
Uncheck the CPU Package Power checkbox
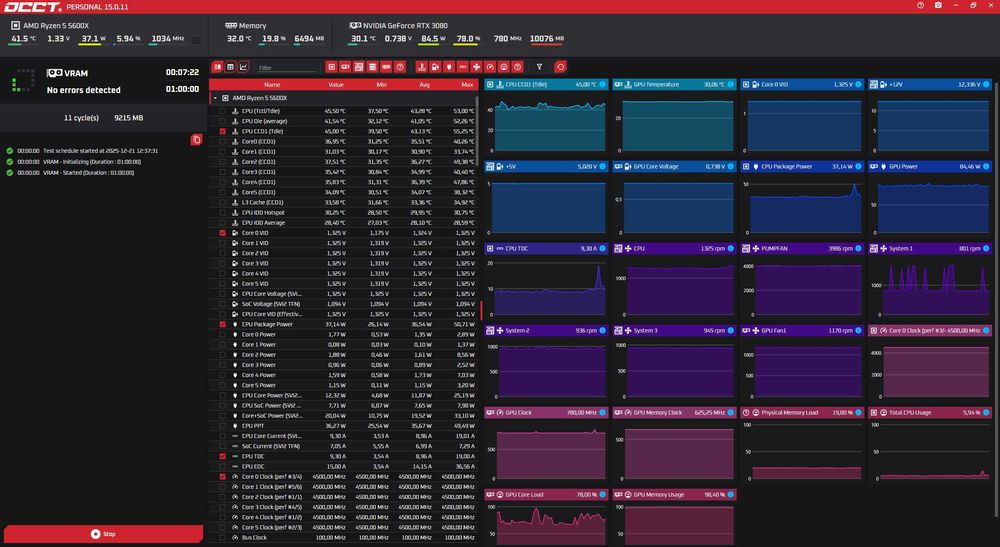pyautogui.click(x=223, y=325)
